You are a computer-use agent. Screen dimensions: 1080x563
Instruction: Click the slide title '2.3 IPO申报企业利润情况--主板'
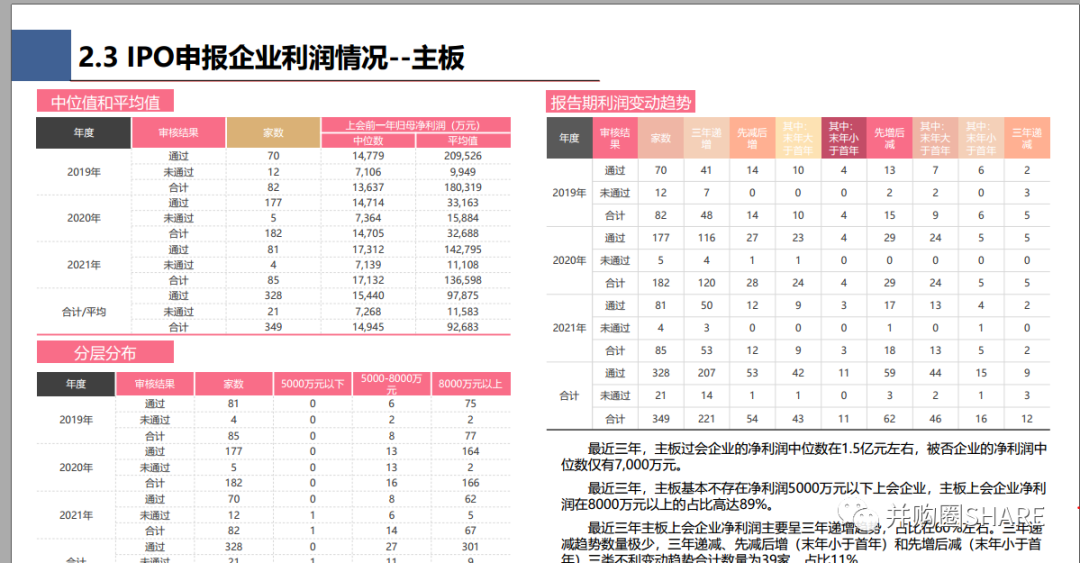(271, 58)
